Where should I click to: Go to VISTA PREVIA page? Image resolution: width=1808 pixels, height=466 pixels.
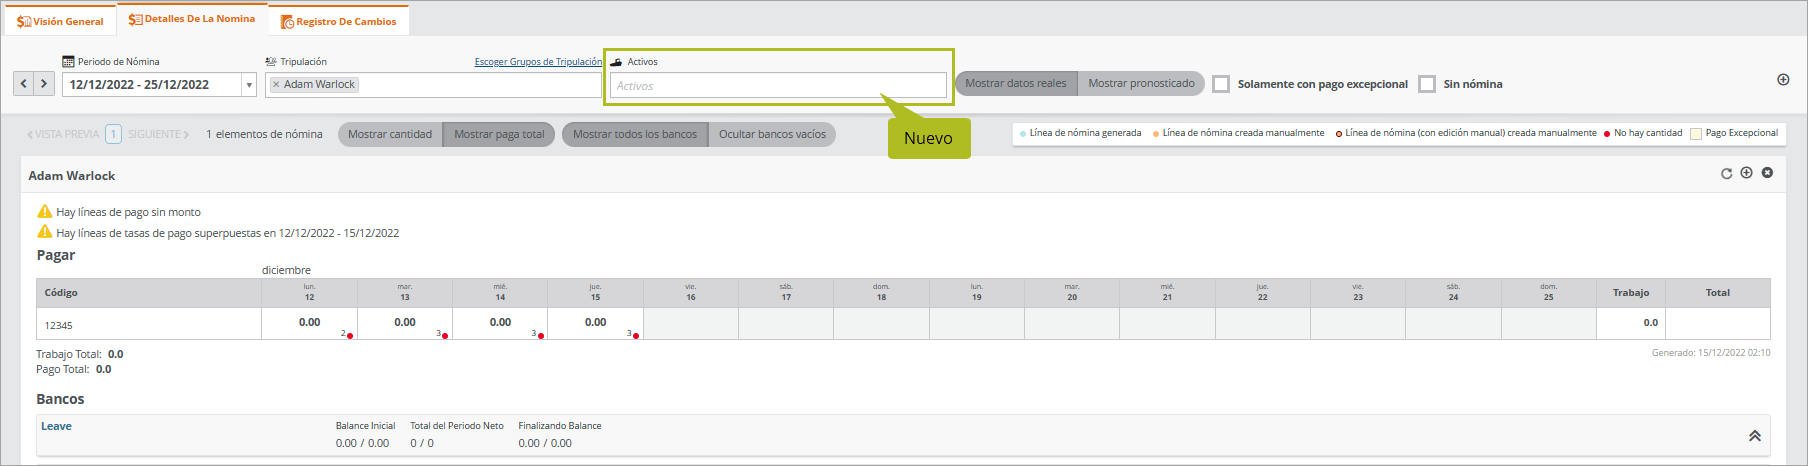tap(63, 134)
